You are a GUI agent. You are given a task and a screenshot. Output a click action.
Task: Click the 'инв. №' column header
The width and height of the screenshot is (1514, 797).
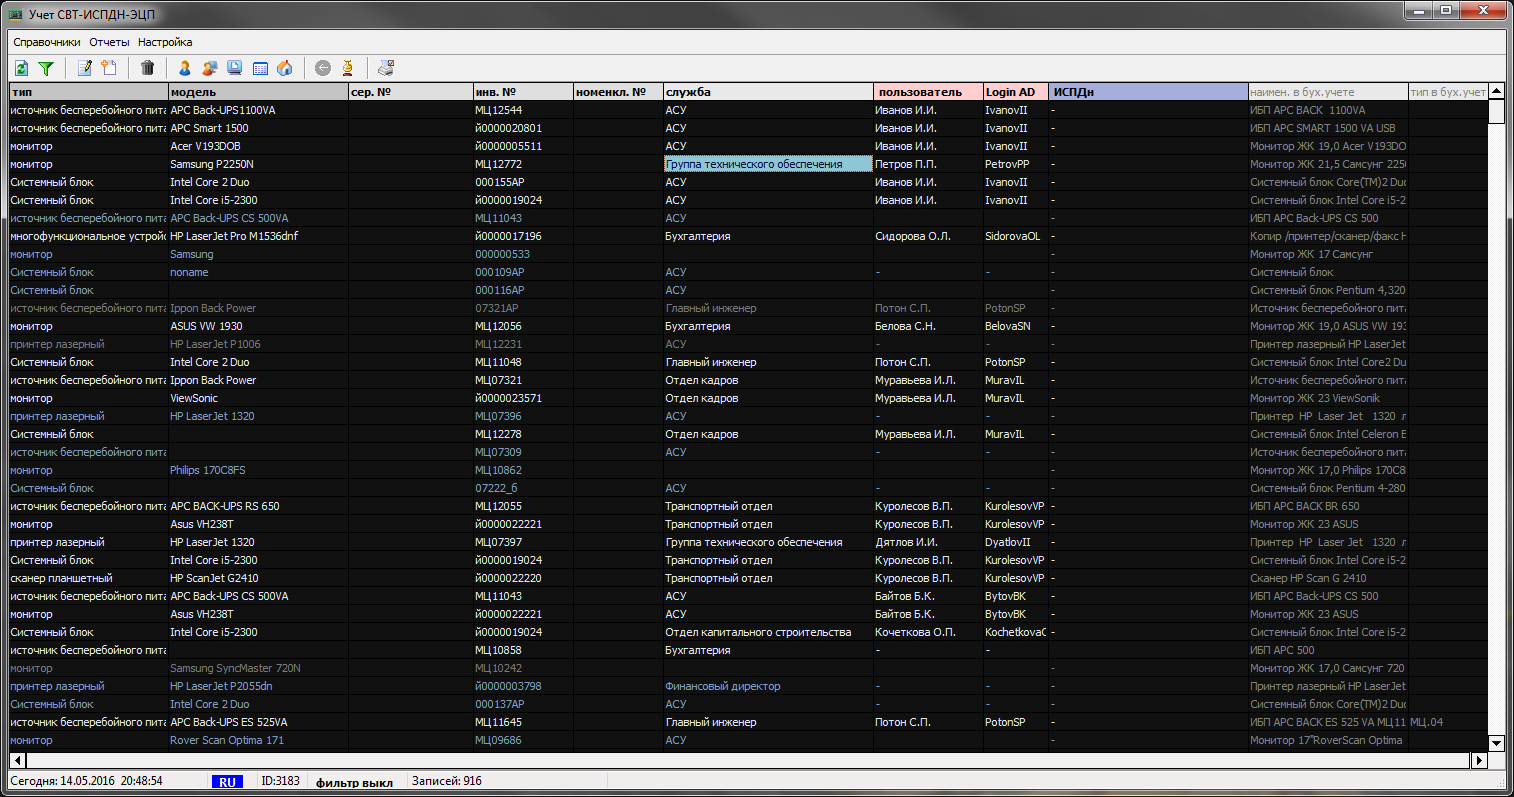coord(523,92)
